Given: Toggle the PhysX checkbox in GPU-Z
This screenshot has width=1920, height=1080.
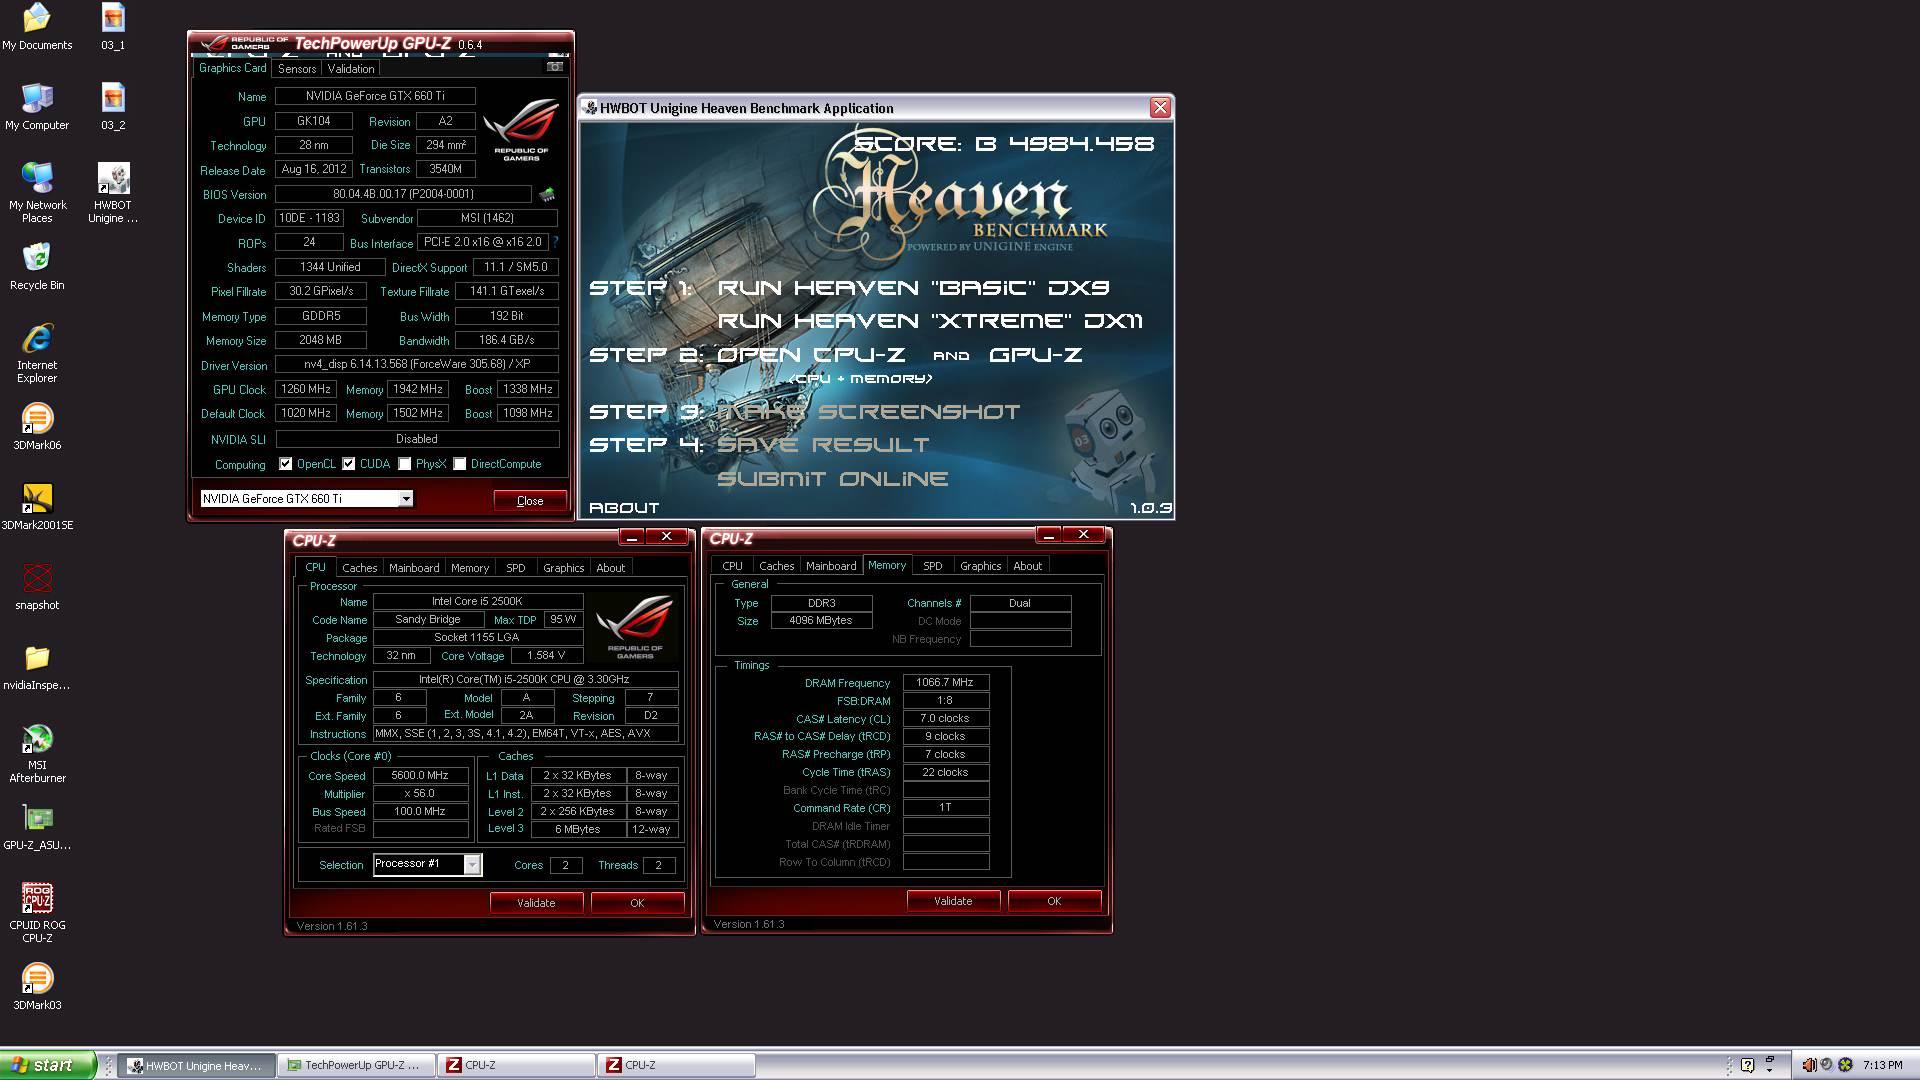Looking at the screenshot, I should tap(405, 464).
